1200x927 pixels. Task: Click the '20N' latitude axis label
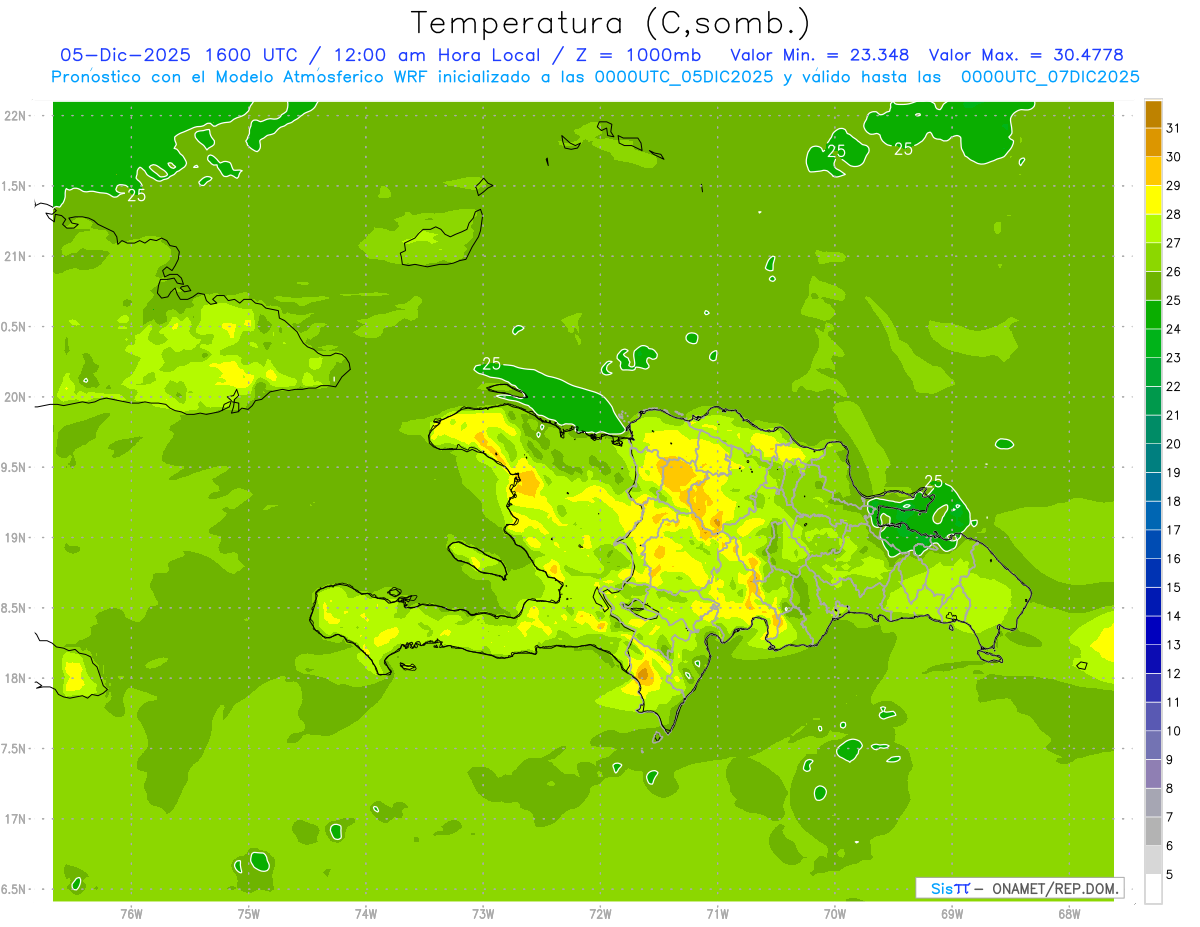tap(14, 397)
